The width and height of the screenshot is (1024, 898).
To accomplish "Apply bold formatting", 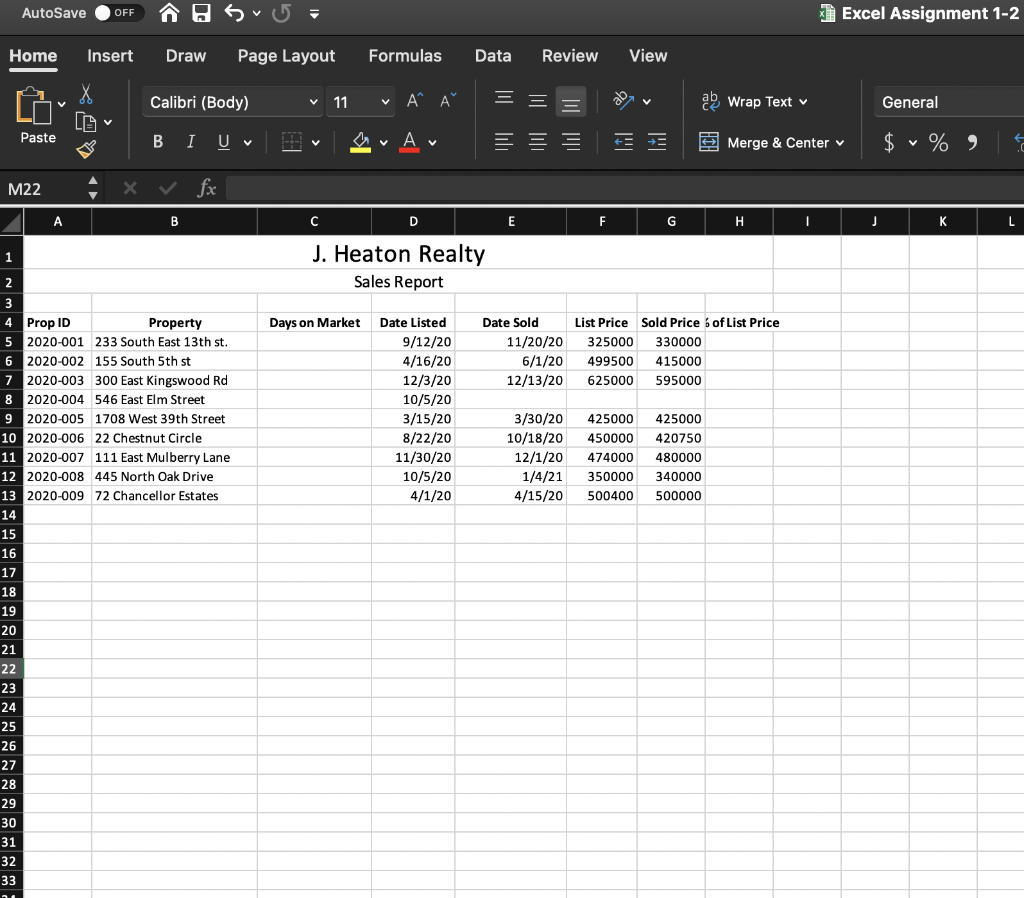I will click(157, 141).
